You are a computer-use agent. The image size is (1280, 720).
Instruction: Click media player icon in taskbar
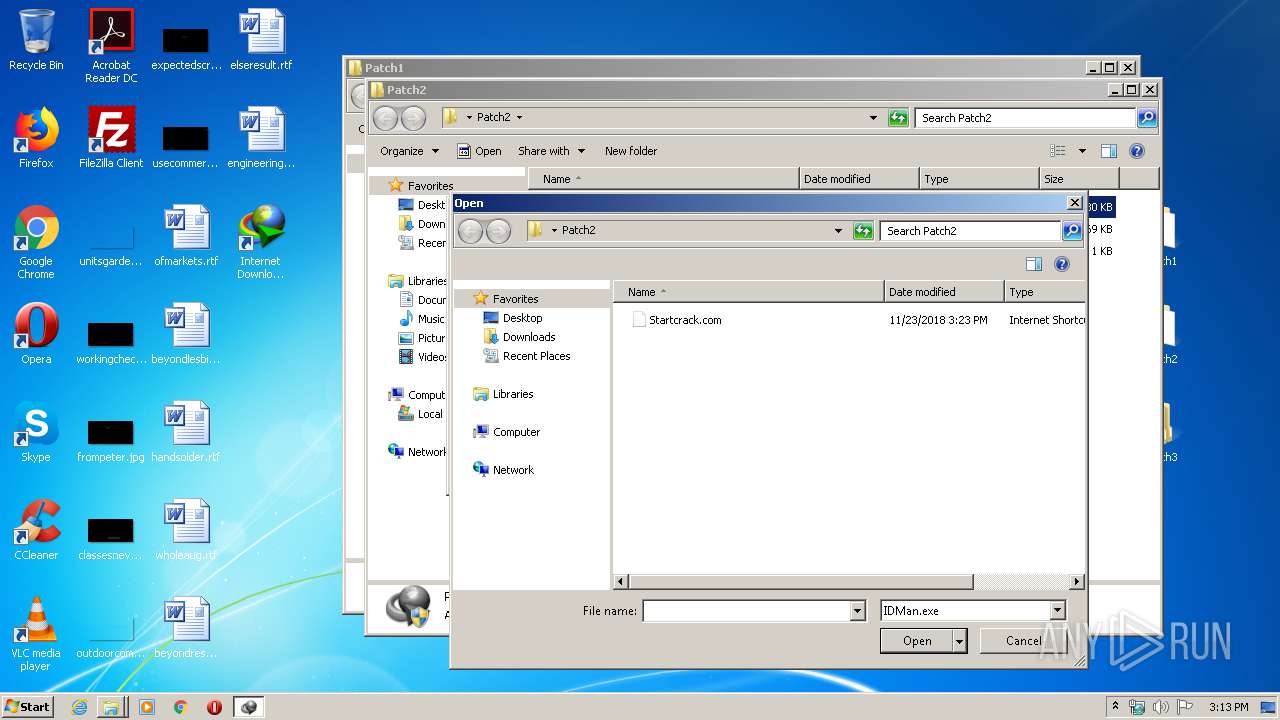pos(147,707)
